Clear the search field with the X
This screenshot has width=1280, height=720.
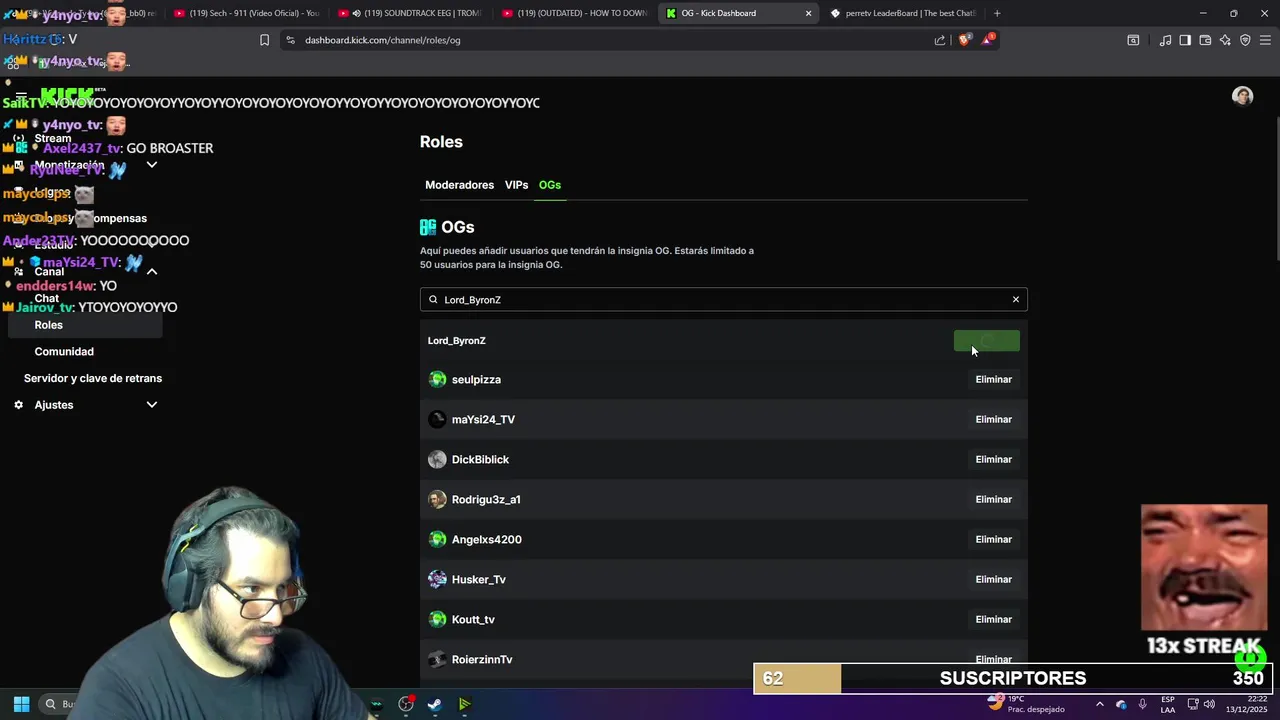pyautogui.click(x=1016, y=299)
